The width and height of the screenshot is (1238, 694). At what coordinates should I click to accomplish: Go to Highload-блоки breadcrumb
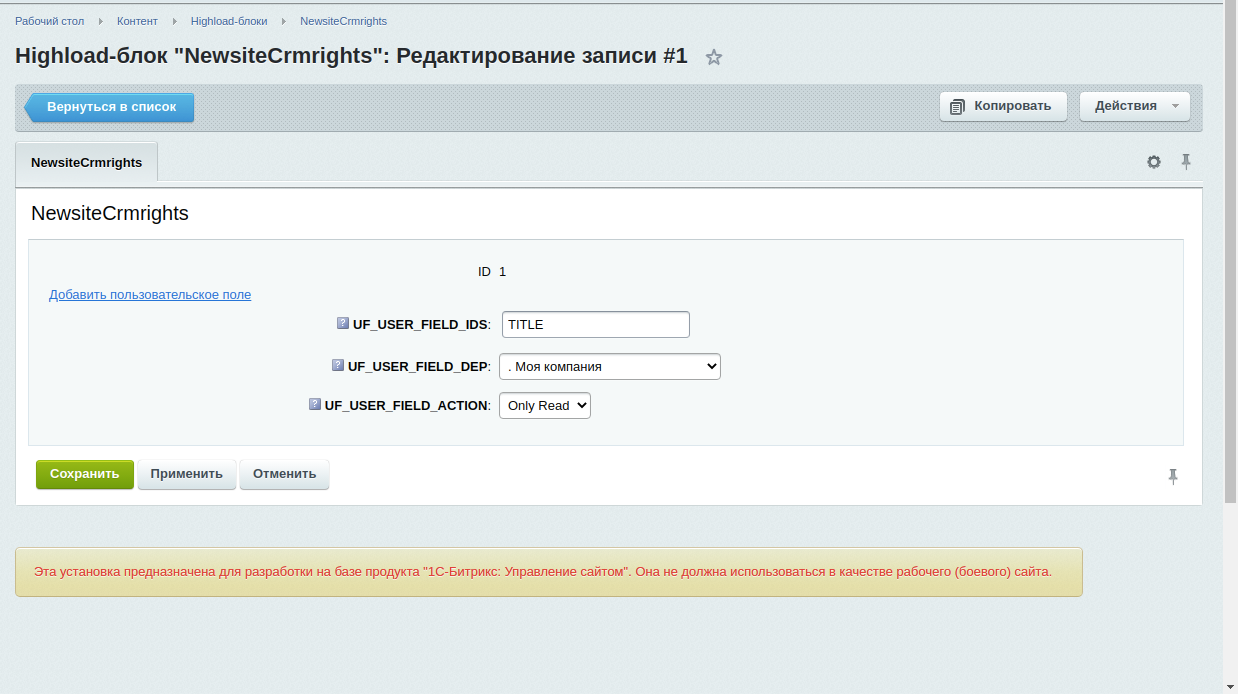pos(229,21)
